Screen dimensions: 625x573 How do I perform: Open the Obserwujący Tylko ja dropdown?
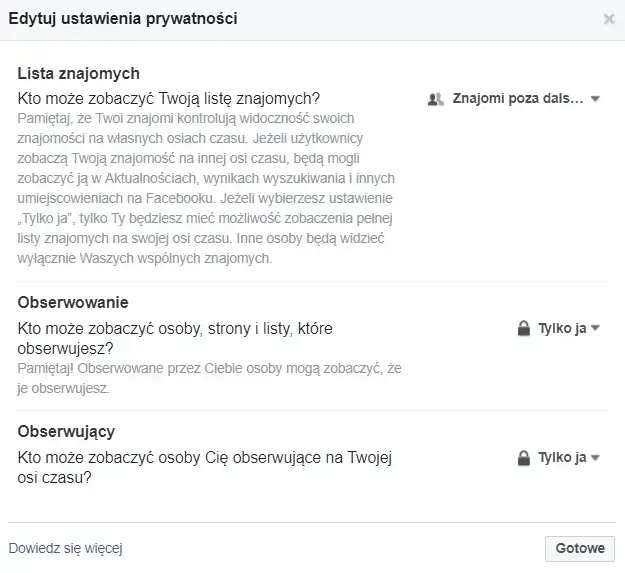558,457
